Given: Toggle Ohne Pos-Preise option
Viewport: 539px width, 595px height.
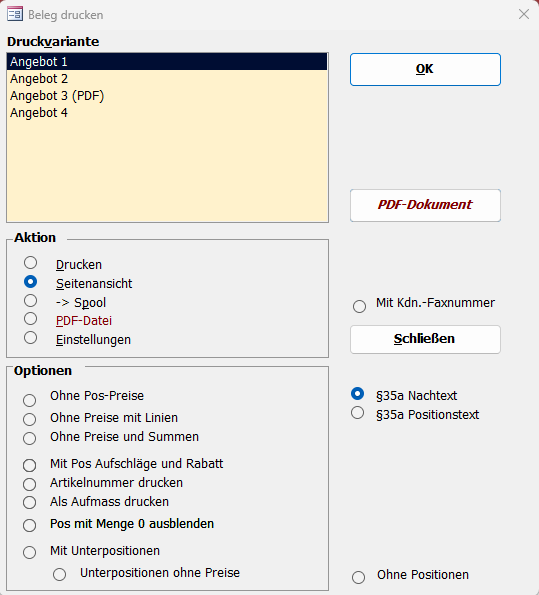Looking at the screenshot, I should tap(29, 400).
